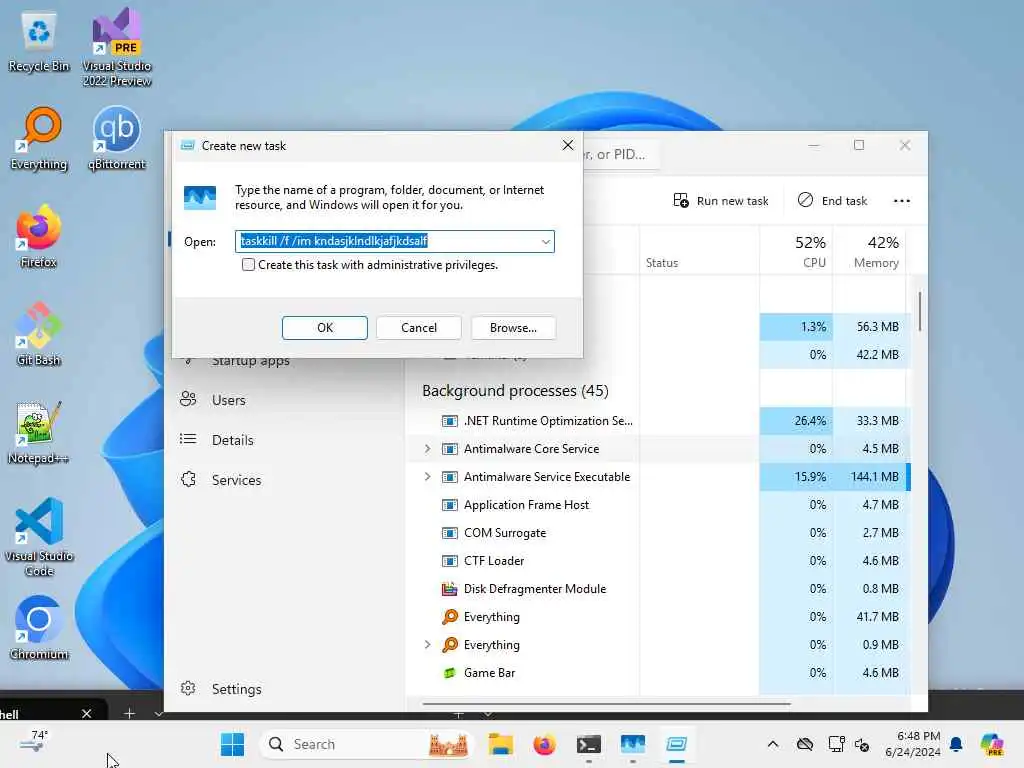Image resolution: width=1024 pixels, height=768 pixels.
Task: Click the vertical scrollbar in process list
Action: (920, 312)
